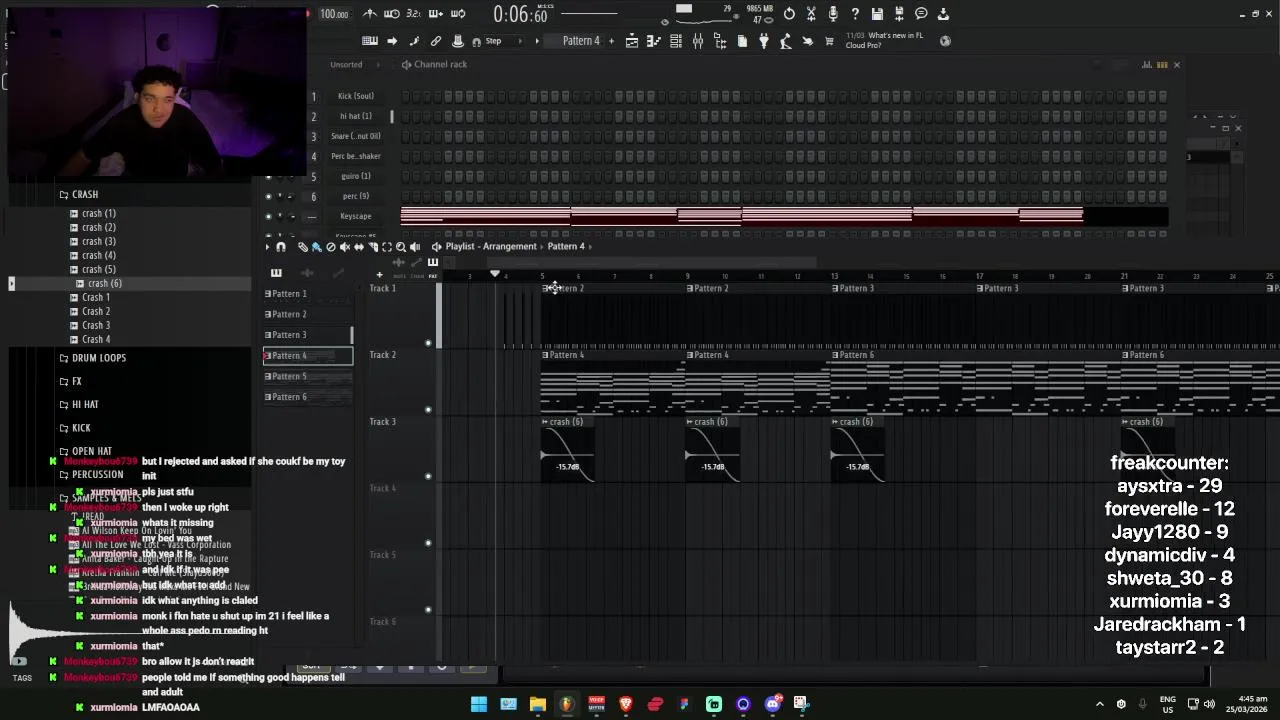The height and width of the screenshot is (720, 1280).
Task: Toggle the countdown before recording icon
Action: click(x=414, y=14)
